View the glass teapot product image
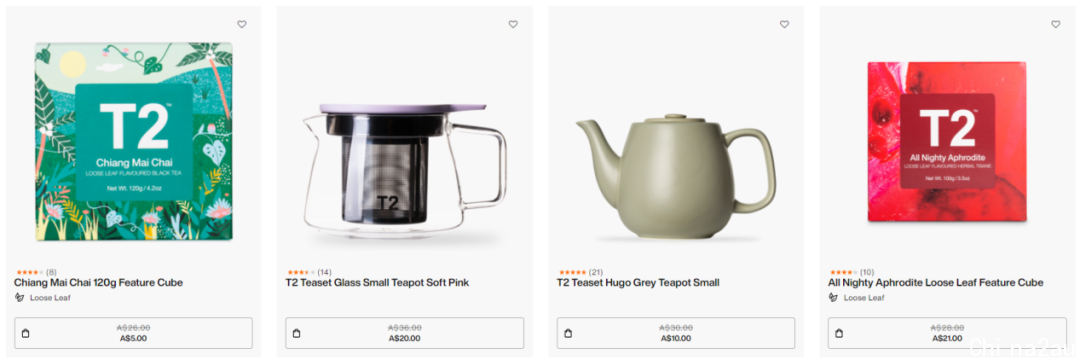 (405, 169)
